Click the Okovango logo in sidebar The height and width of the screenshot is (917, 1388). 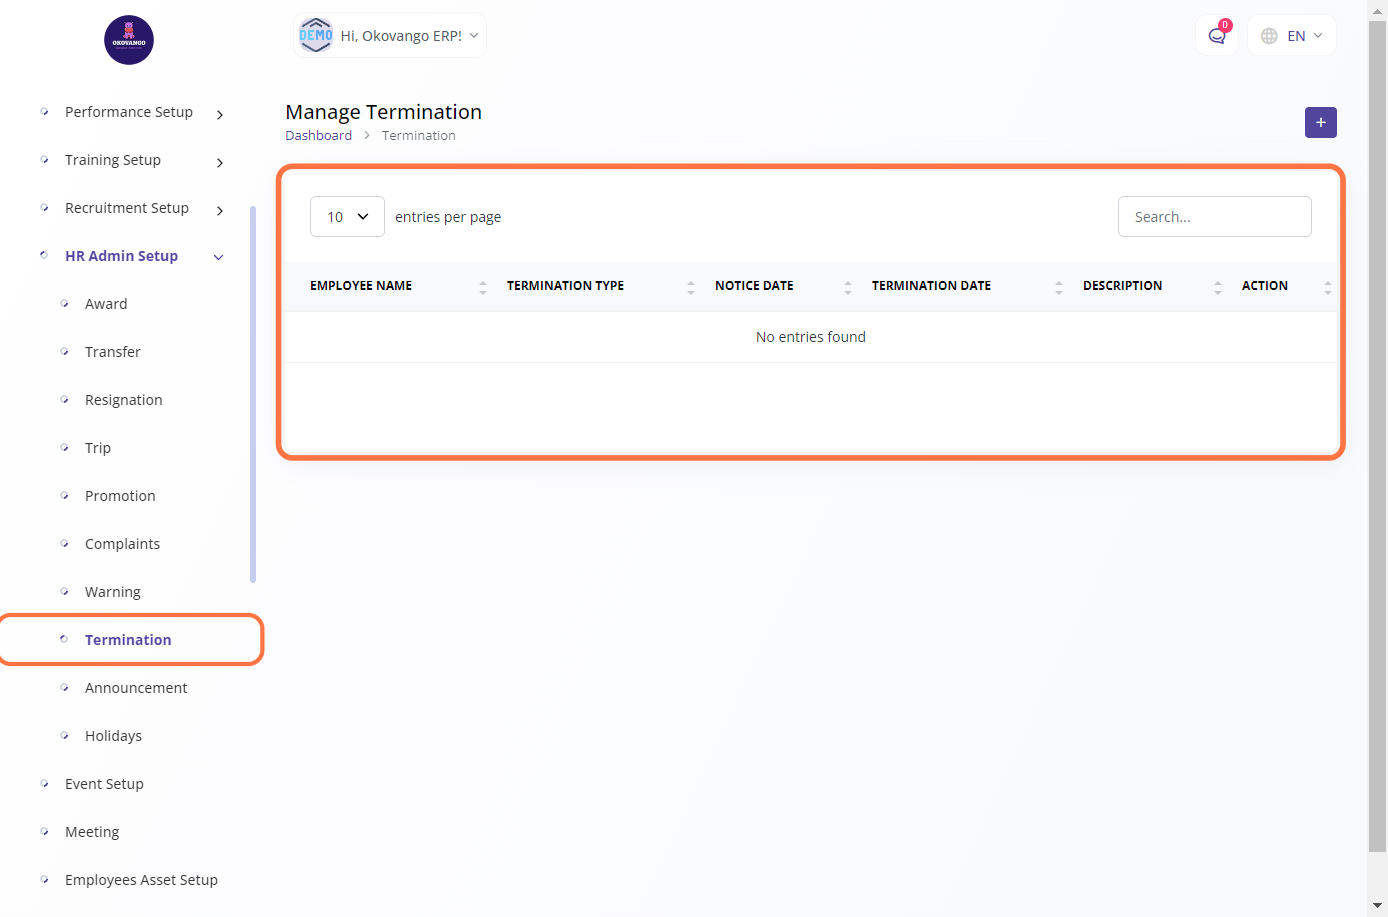click(129, 40)
